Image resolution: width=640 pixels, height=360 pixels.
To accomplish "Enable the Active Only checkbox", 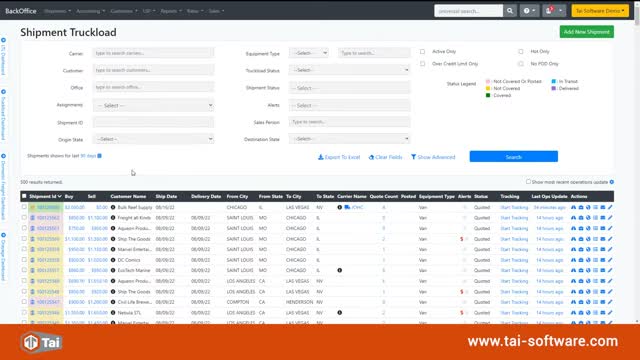I will pos(422,52).
